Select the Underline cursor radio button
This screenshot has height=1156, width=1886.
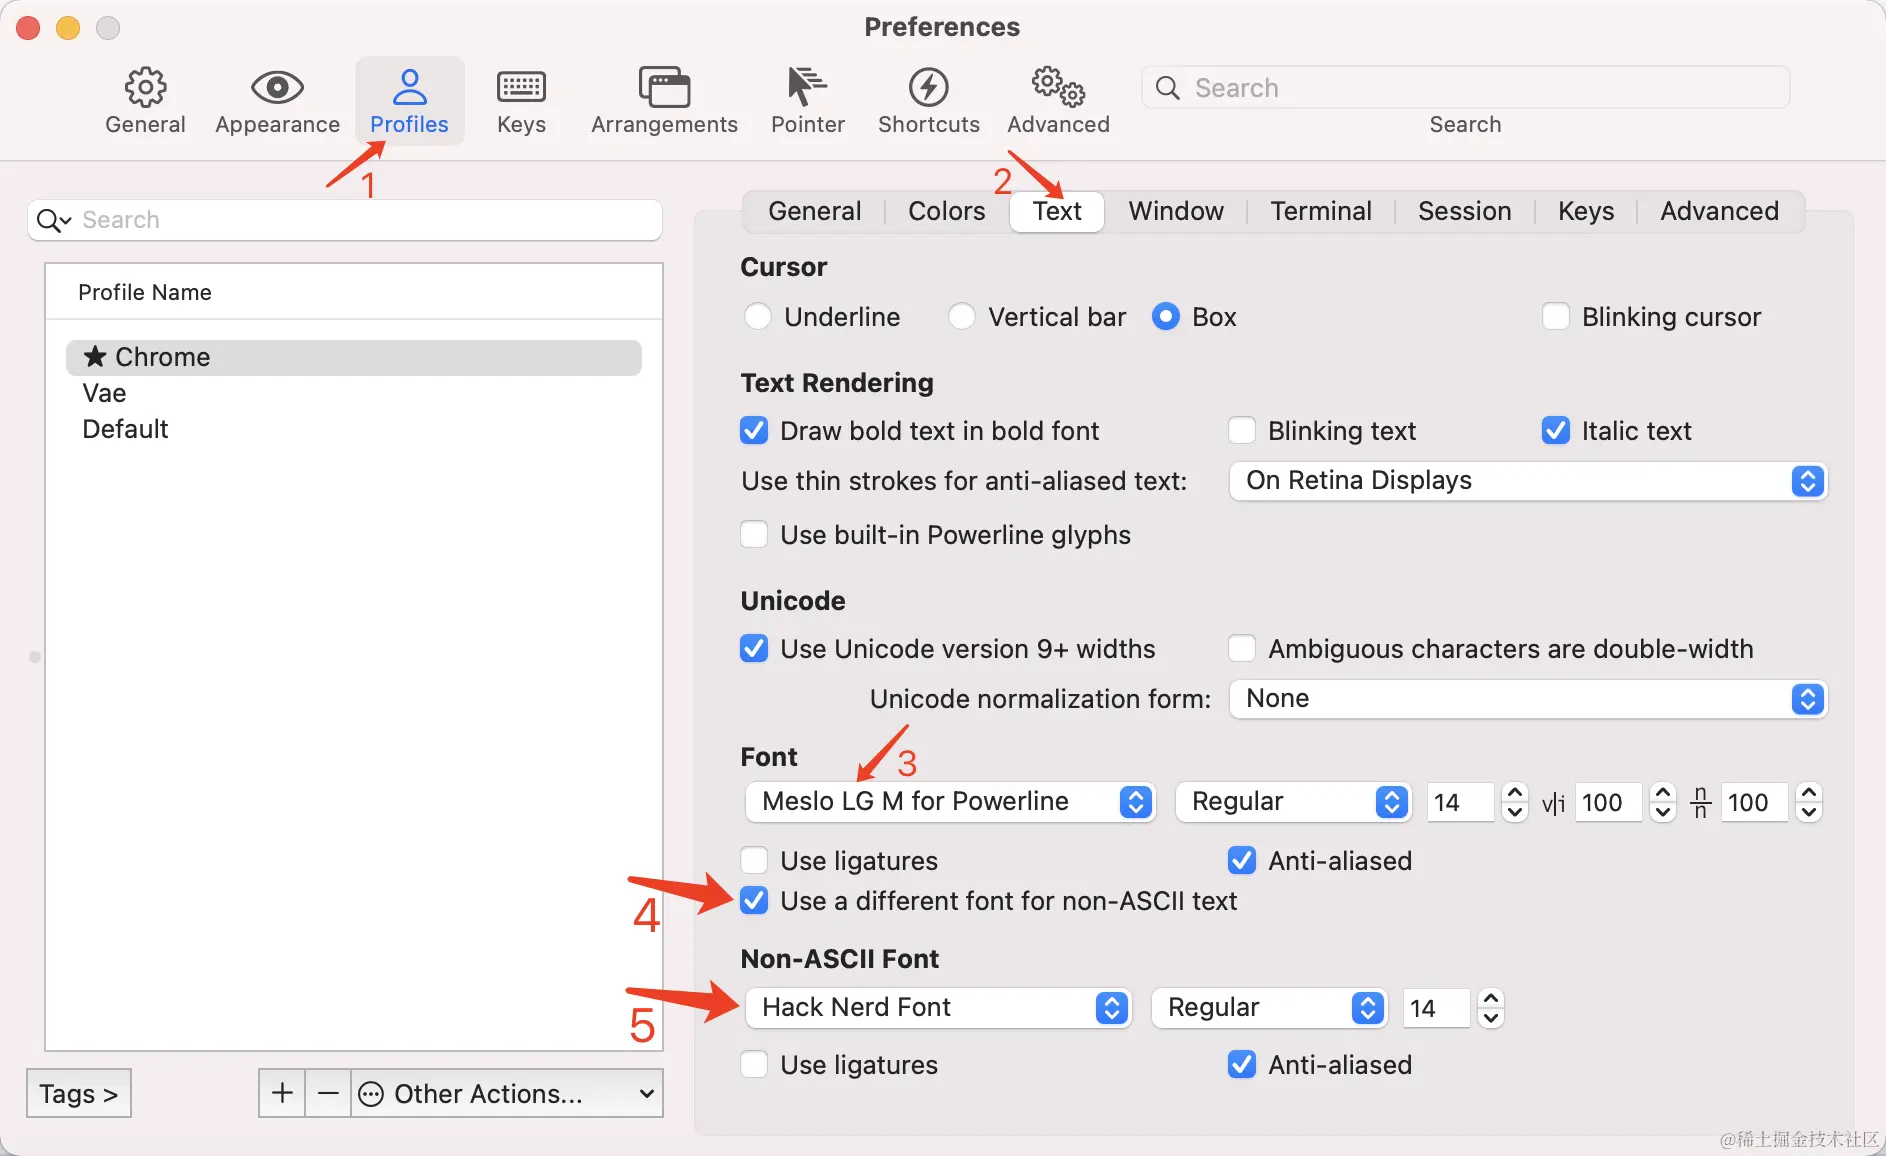(x=758, y=317)
